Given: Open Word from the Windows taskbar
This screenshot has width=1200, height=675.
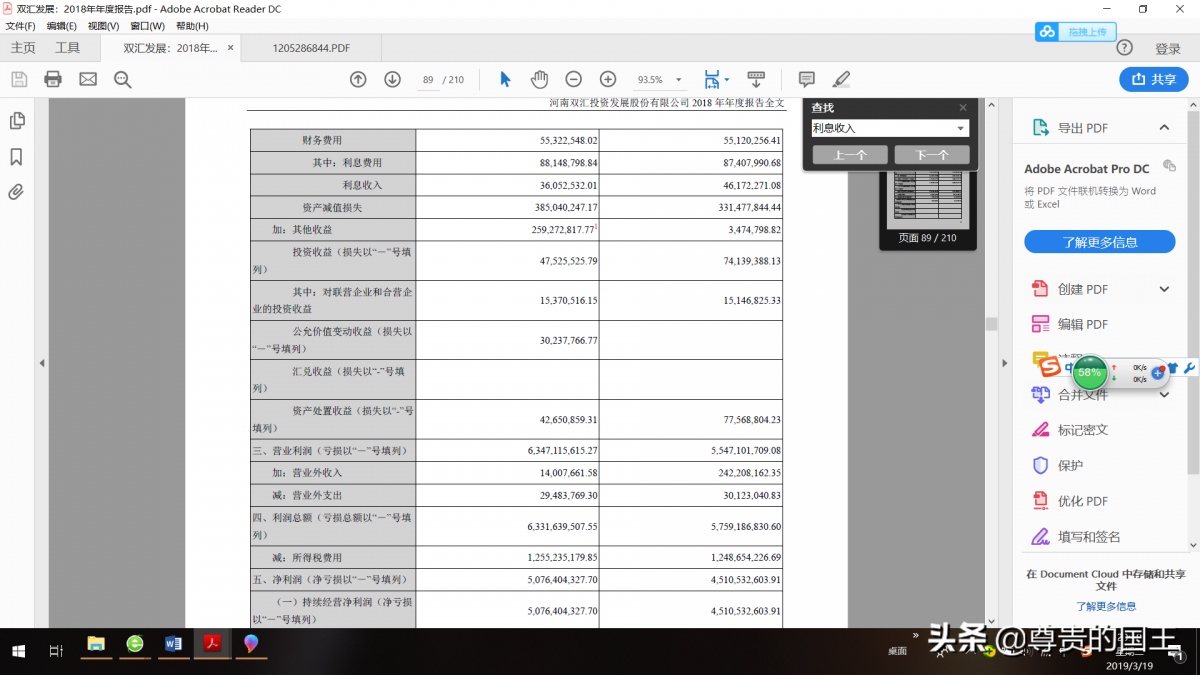Looking at the screenshot, I should click(x=173, y=644).
